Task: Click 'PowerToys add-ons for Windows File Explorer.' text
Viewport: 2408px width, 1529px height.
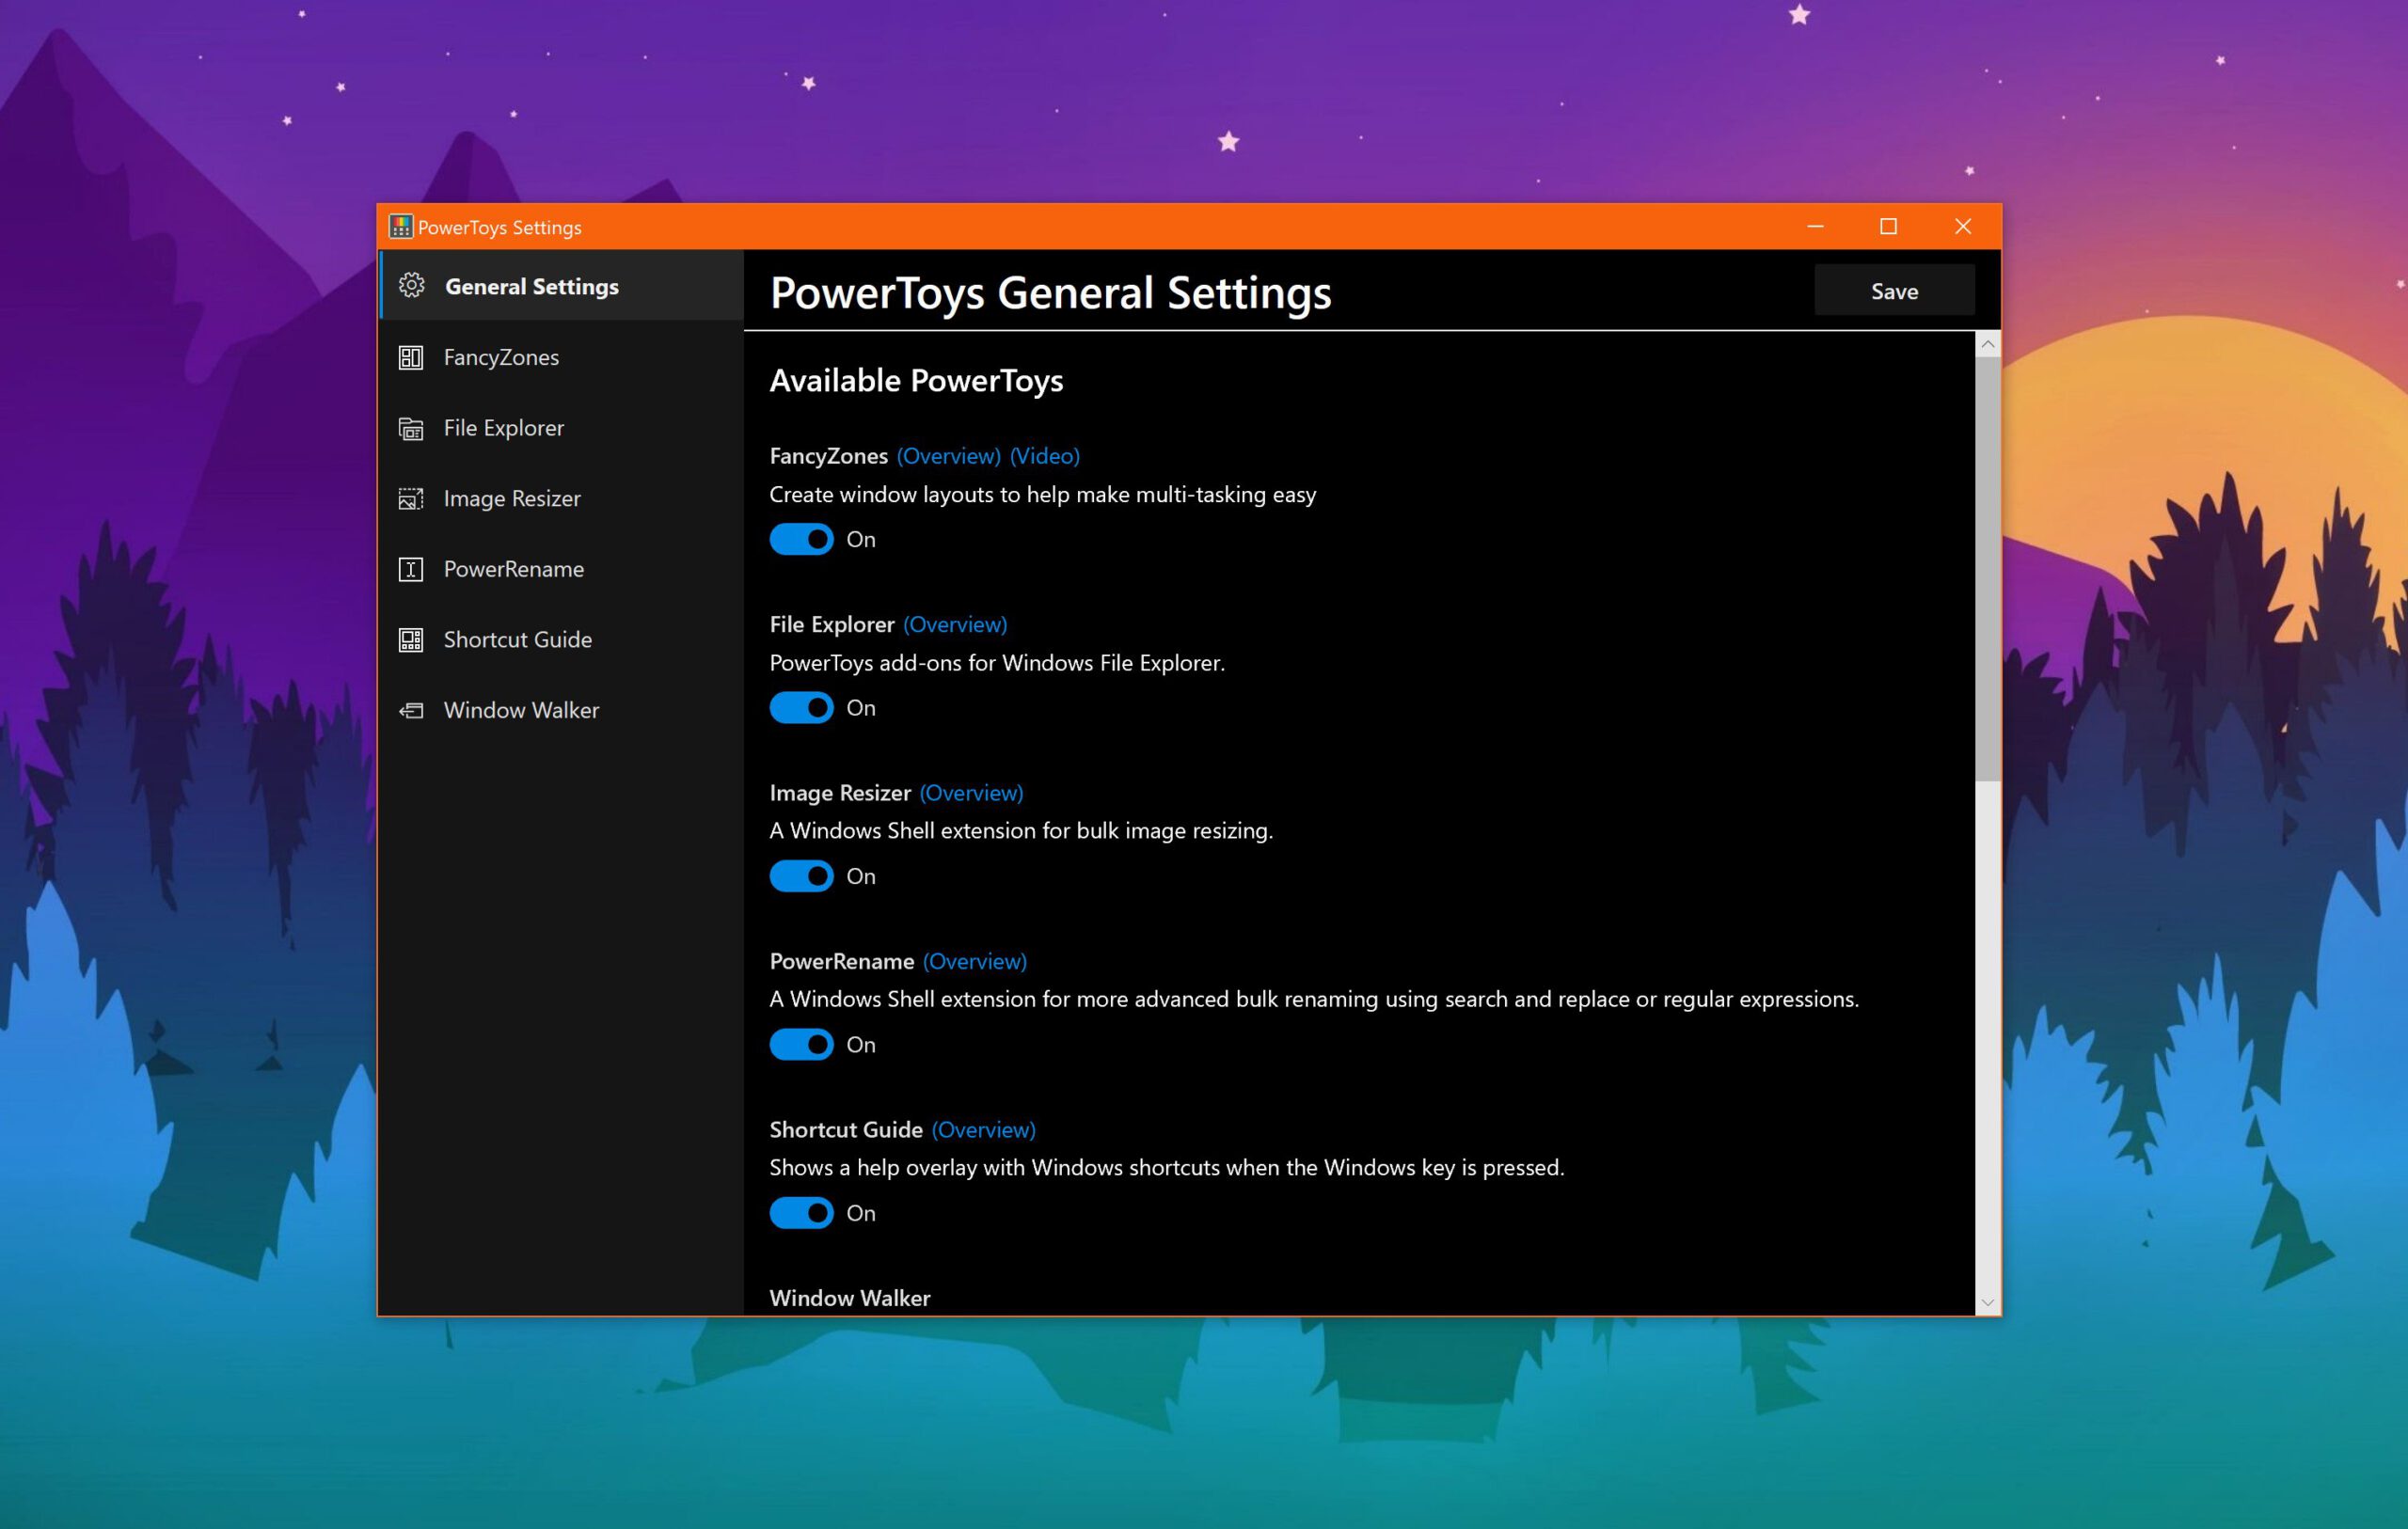Action: coord(997,663)
